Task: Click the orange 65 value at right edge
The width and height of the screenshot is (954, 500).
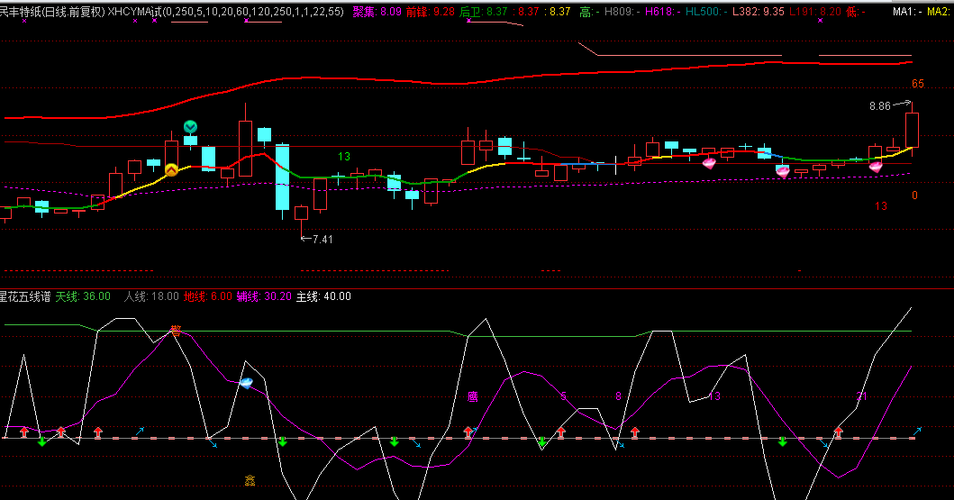Action: point(917,84)
